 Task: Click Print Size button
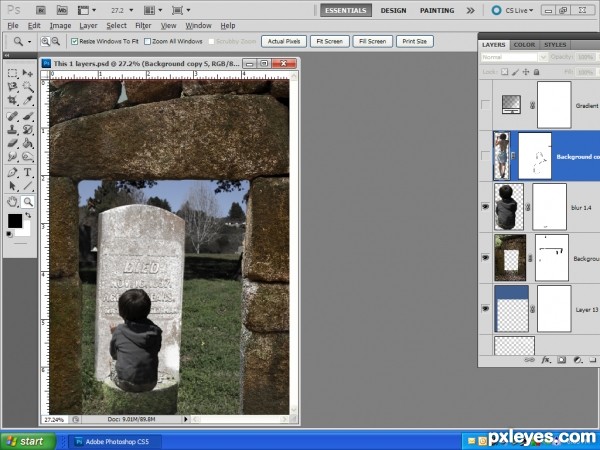415,41
